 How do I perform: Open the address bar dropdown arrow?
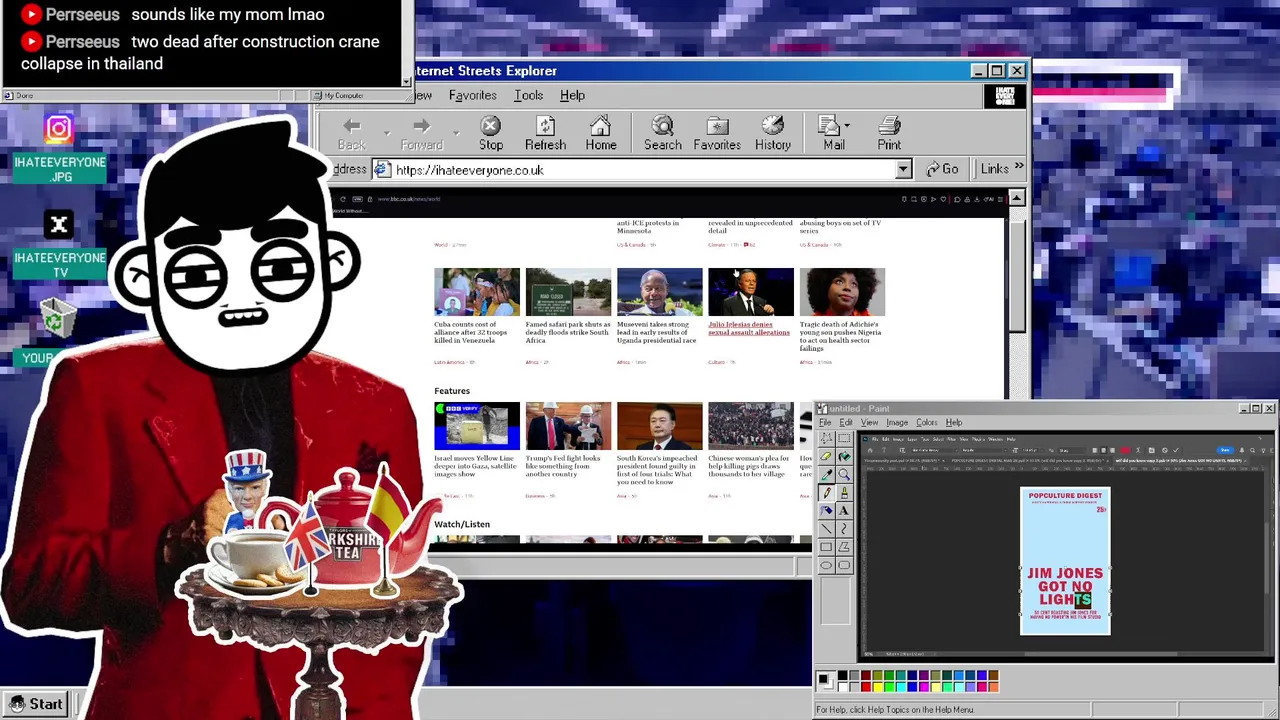point(903,169)
